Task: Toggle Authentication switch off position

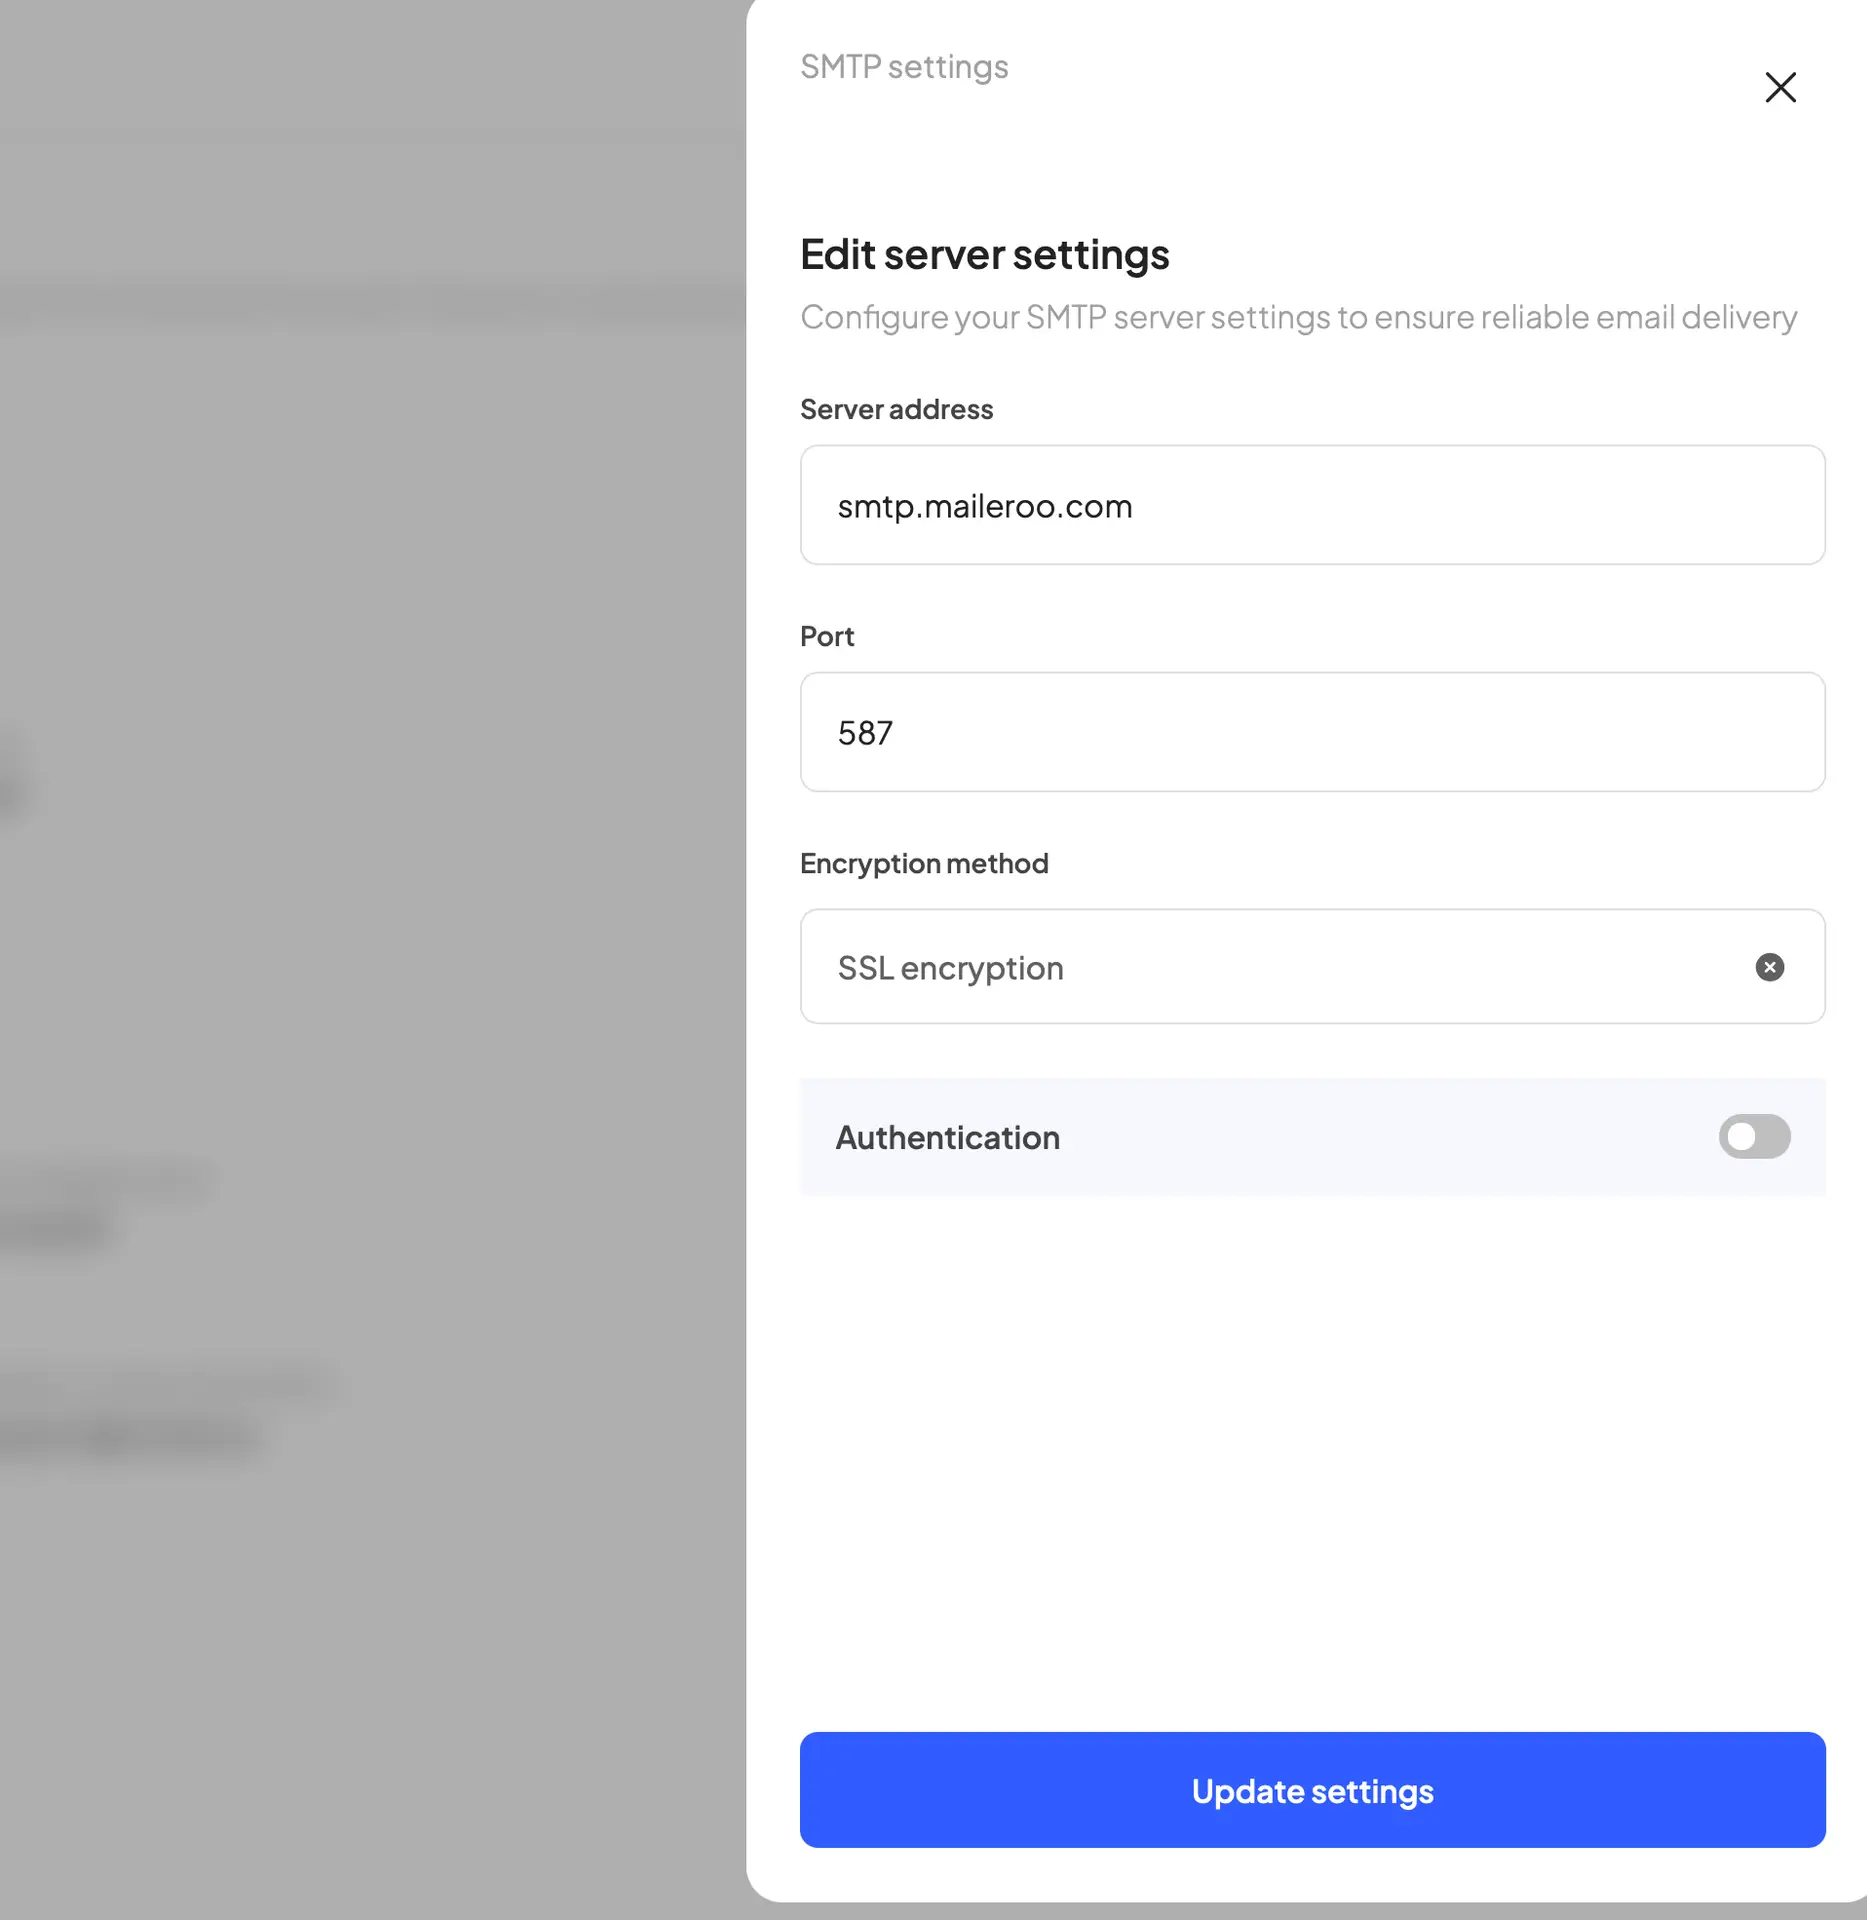Action: click(1755, 1137)
